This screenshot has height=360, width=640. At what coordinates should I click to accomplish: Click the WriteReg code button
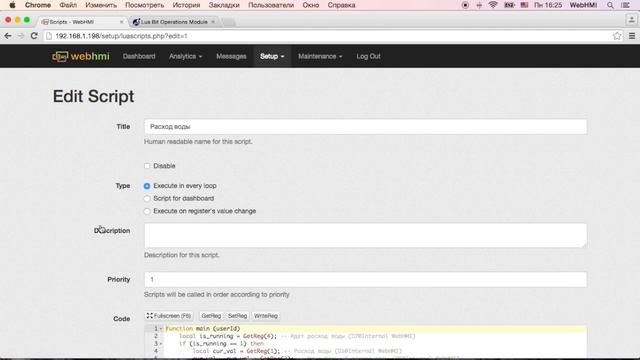(266, 316)
